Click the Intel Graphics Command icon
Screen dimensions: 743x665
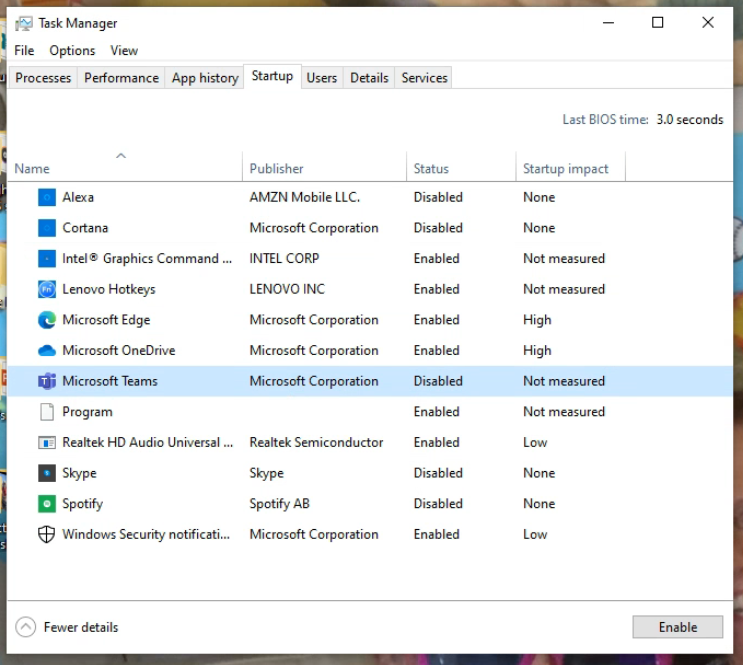point(47,258)
